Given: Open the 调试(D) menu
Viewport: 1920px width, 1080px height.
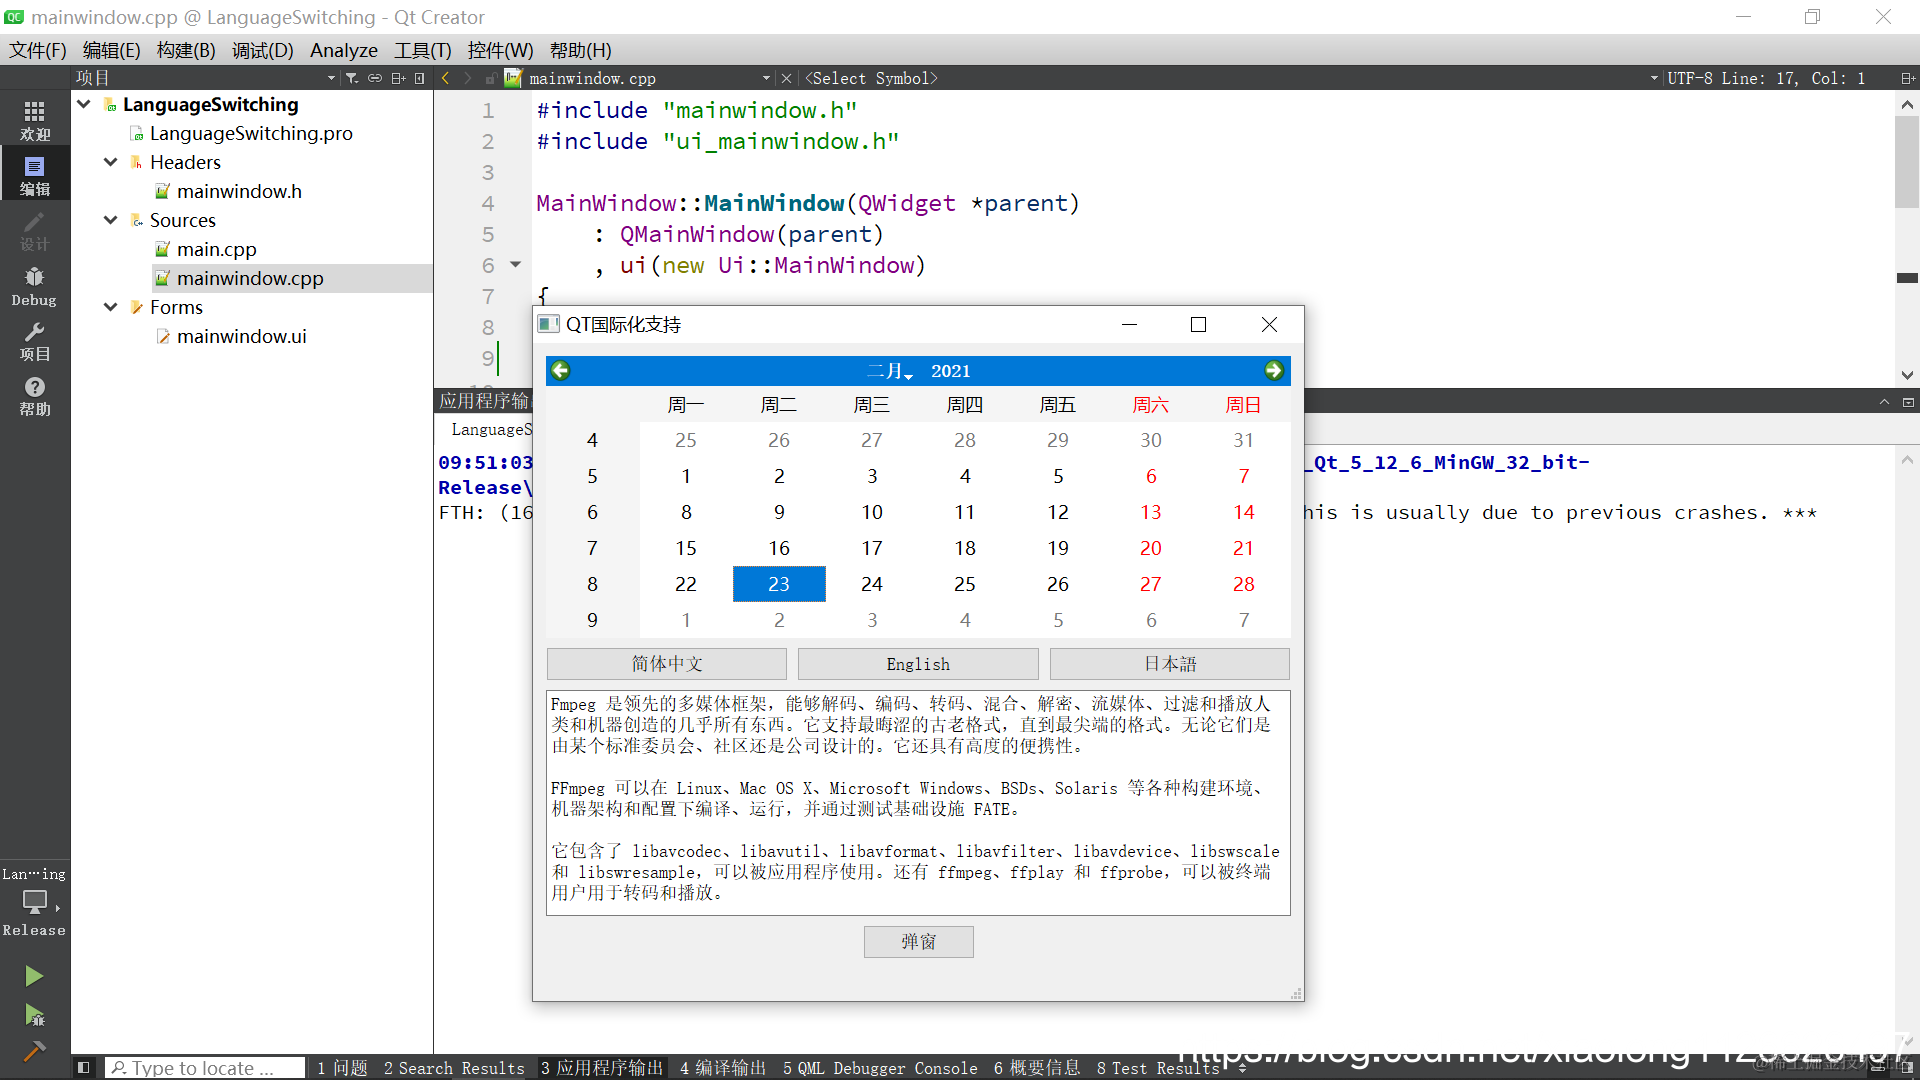Looking at the screenshot, I should click(x=262, y=50).
